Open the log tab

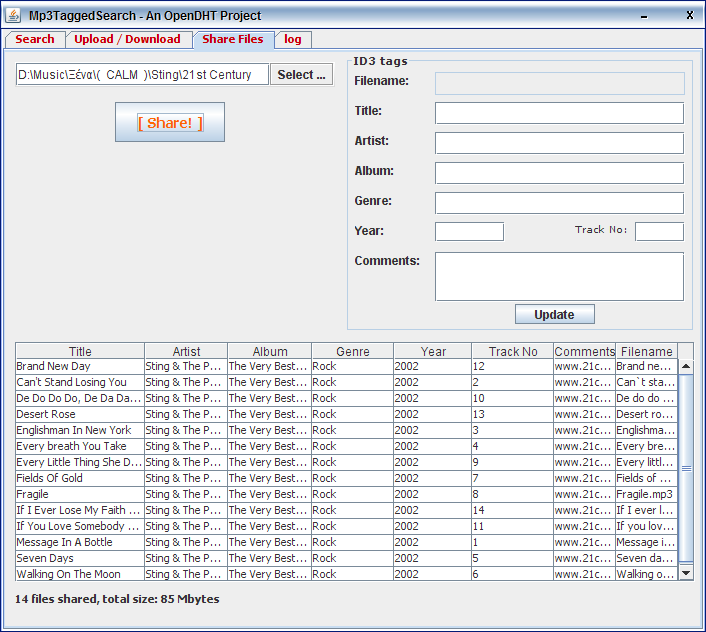[293, 39]
